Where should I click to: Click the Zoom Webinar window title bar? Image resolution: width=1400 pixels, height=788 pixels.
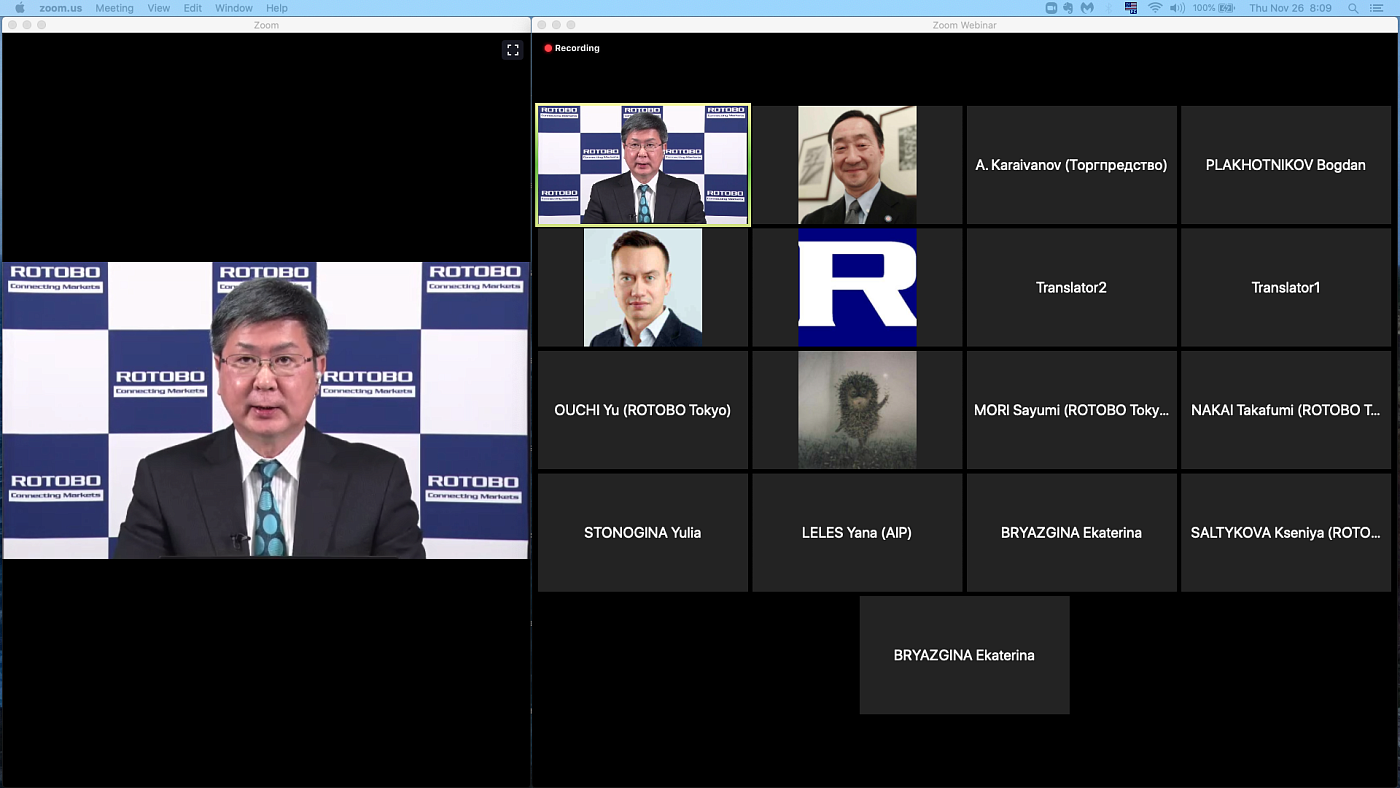point(964,25)
